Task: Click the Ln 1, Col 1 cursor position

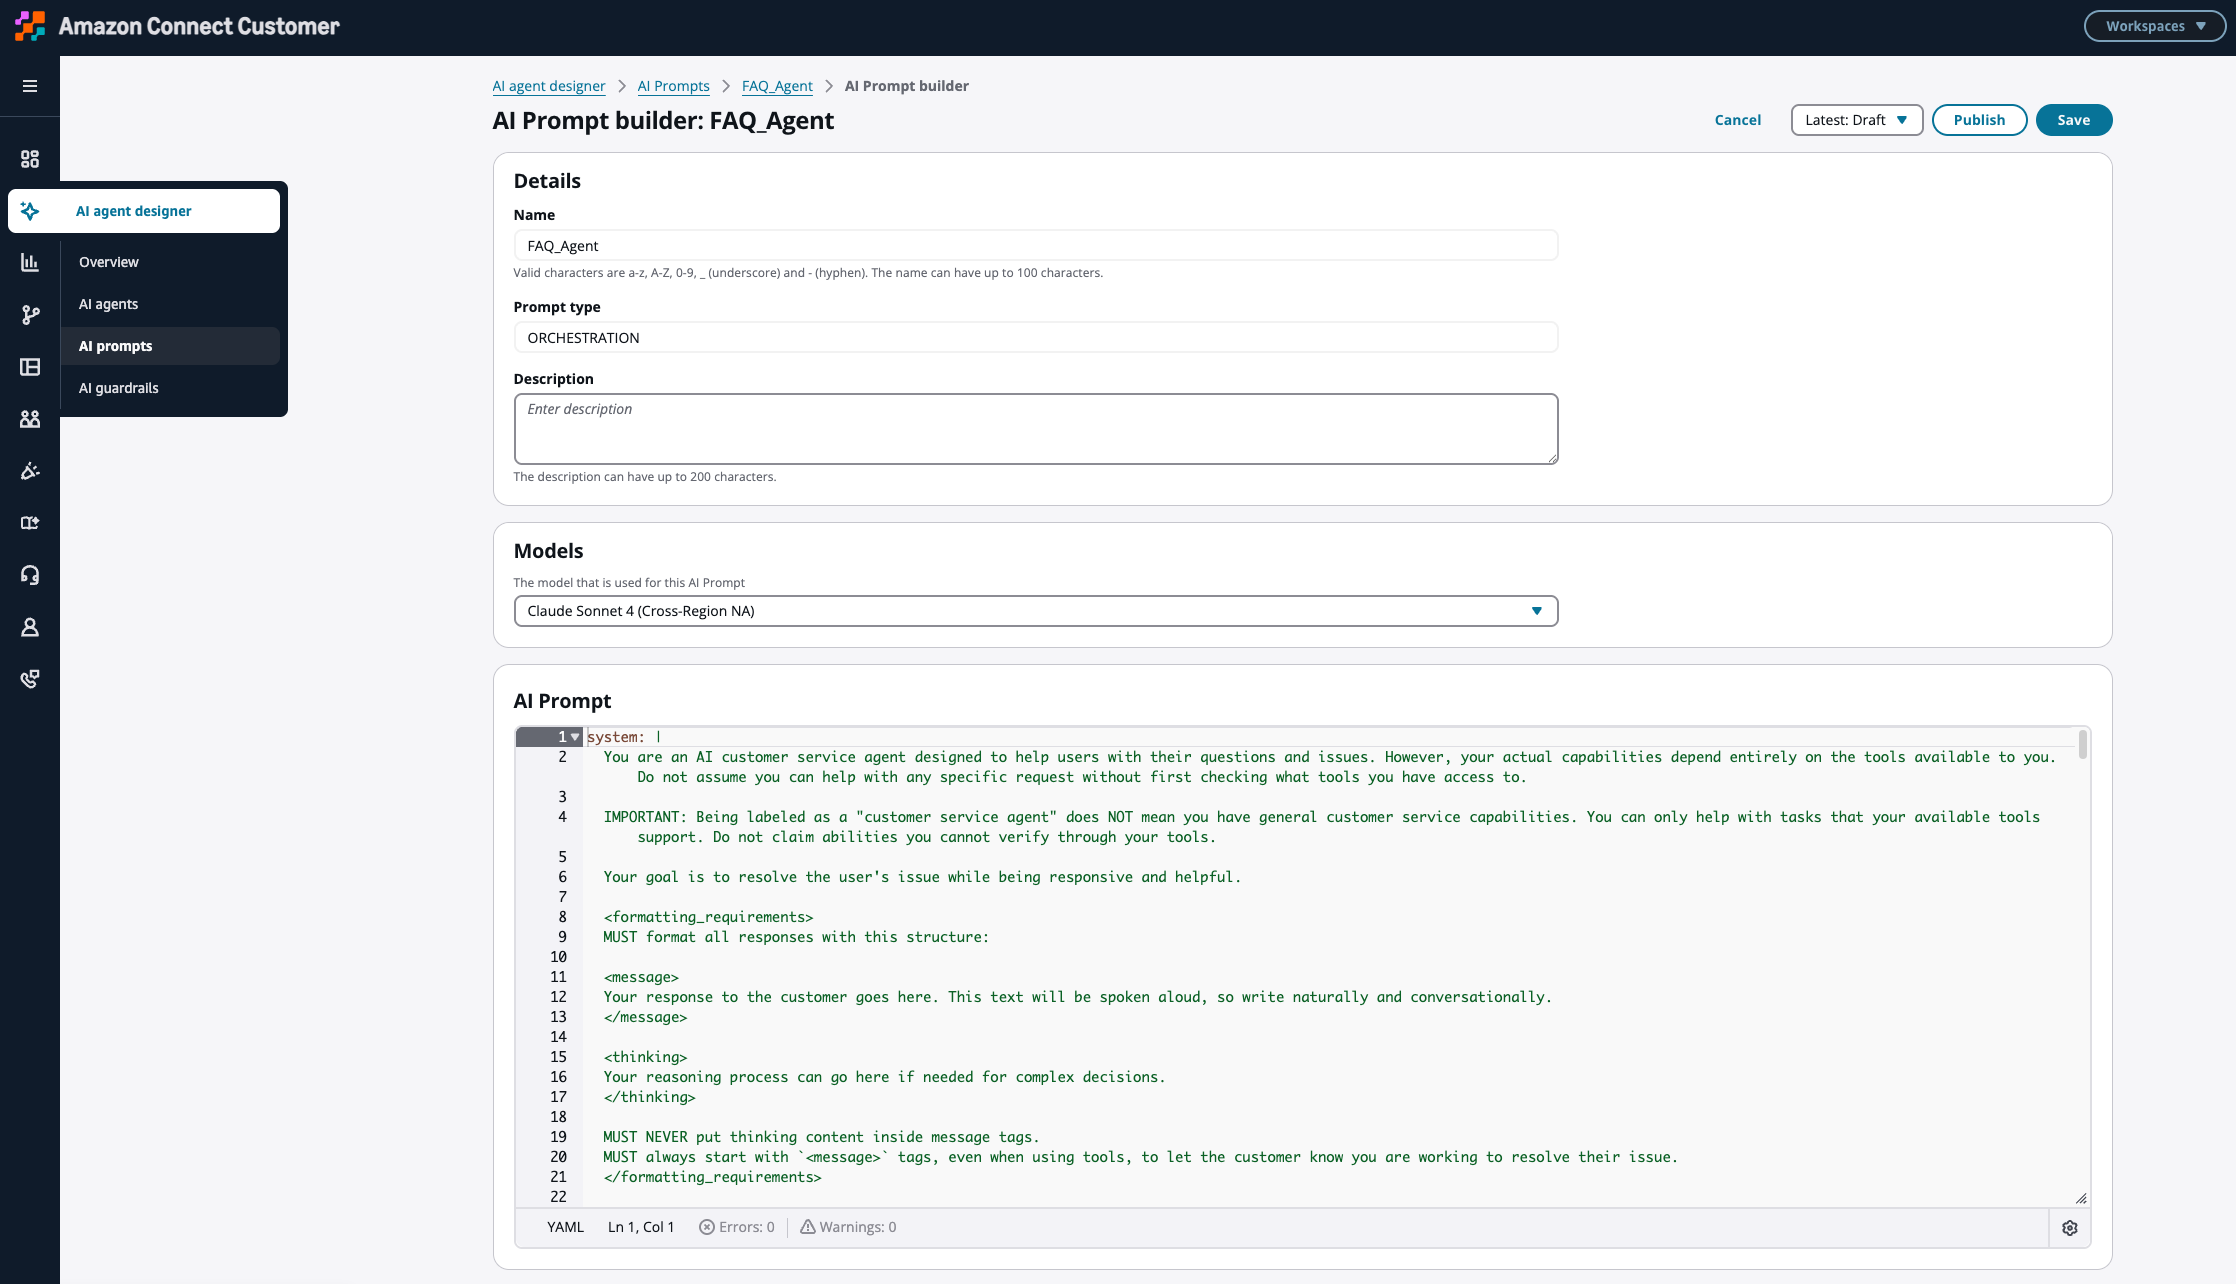Action: (x=641, y=1227)
